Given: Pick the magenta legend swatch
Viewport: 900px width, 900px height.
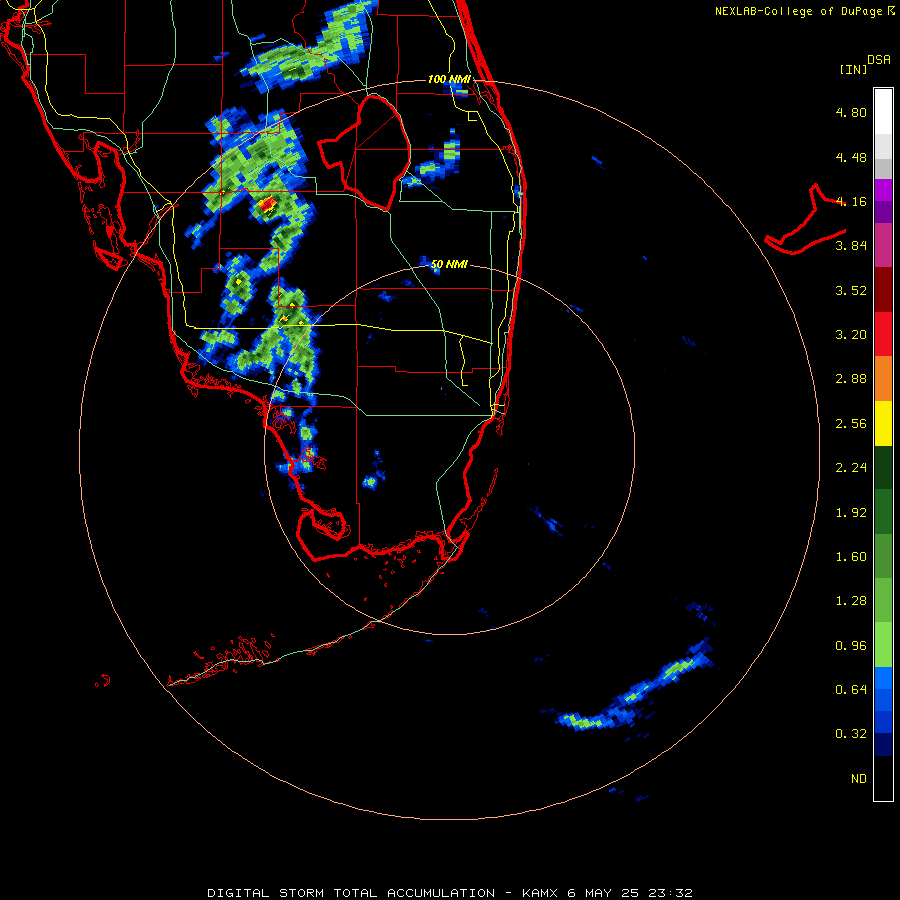Looking at the screenshot, I should 883,190.
